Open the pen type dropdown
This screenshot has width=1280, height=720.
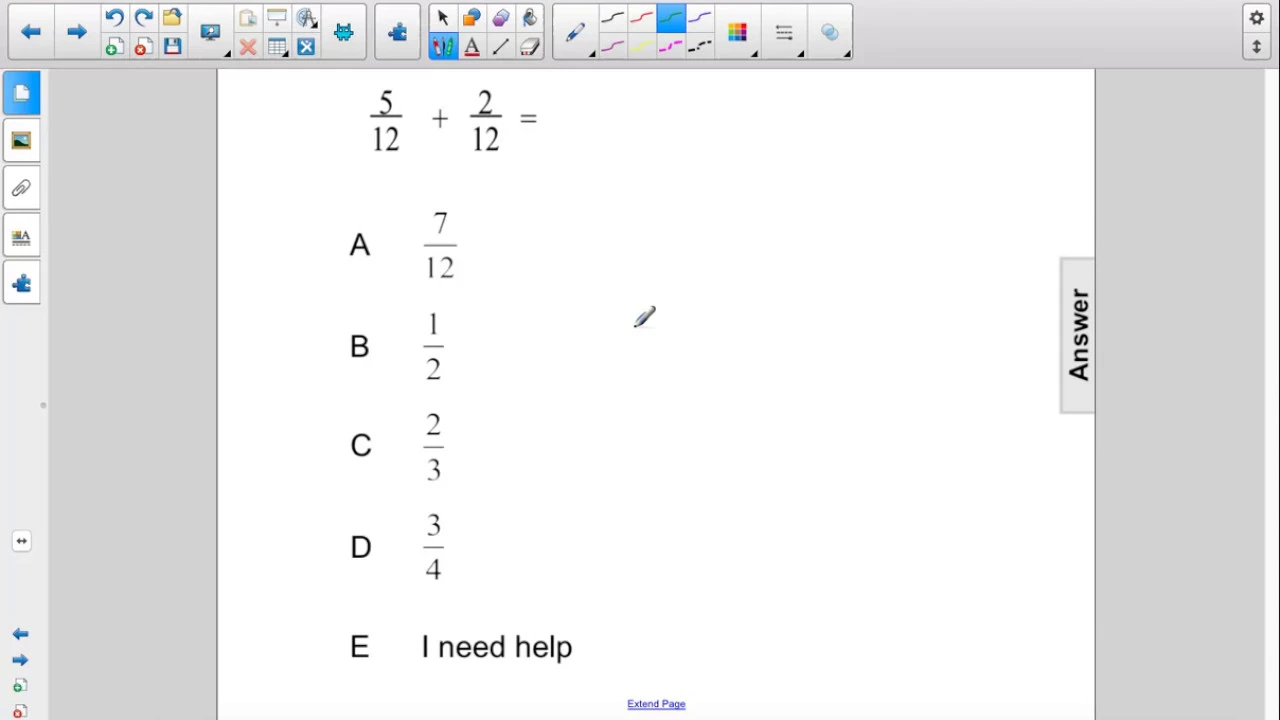[575, 32]
